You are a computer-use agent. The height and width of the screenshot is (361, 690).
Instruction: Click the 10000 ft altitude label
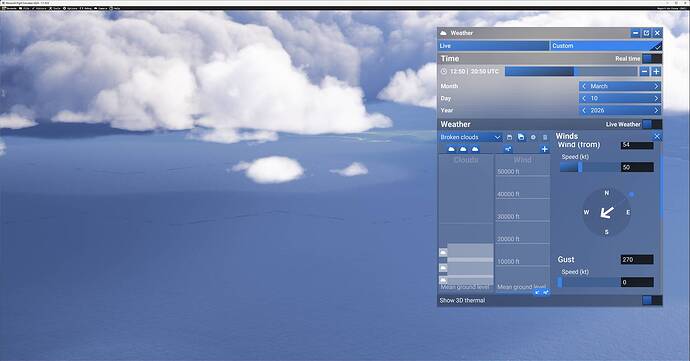coord(509,262)
